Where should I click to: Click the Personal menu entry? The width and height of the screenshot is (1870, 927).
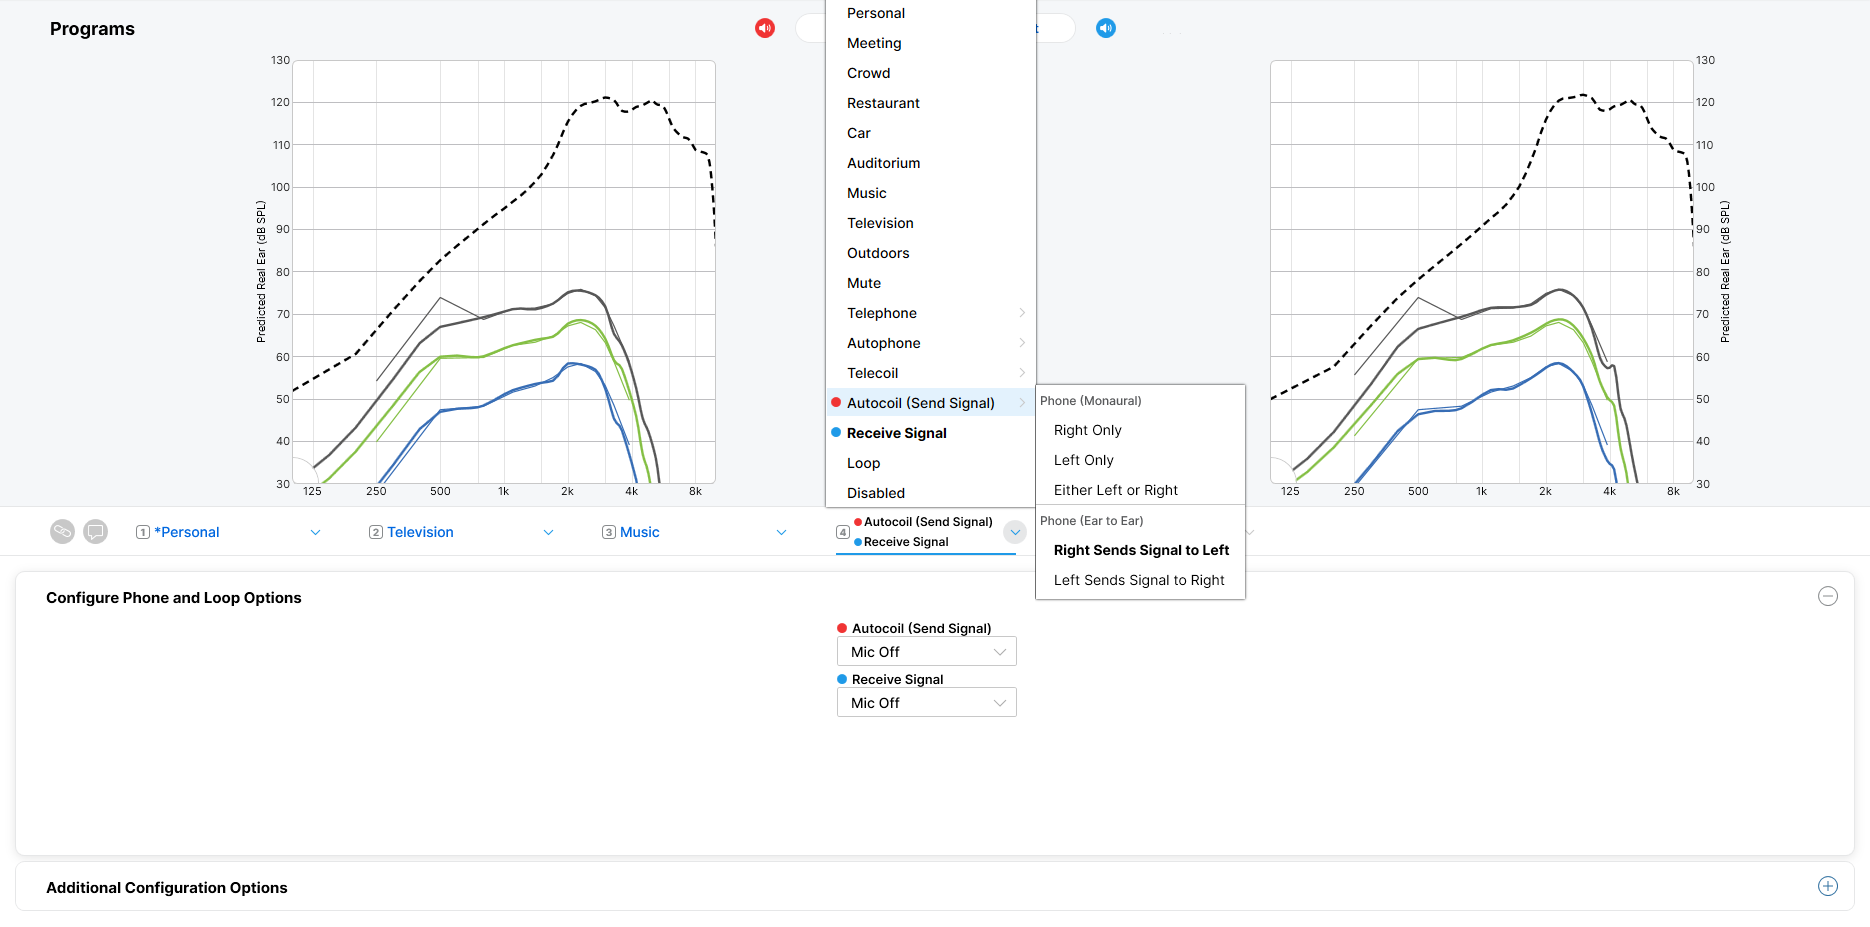coord(931,13)
